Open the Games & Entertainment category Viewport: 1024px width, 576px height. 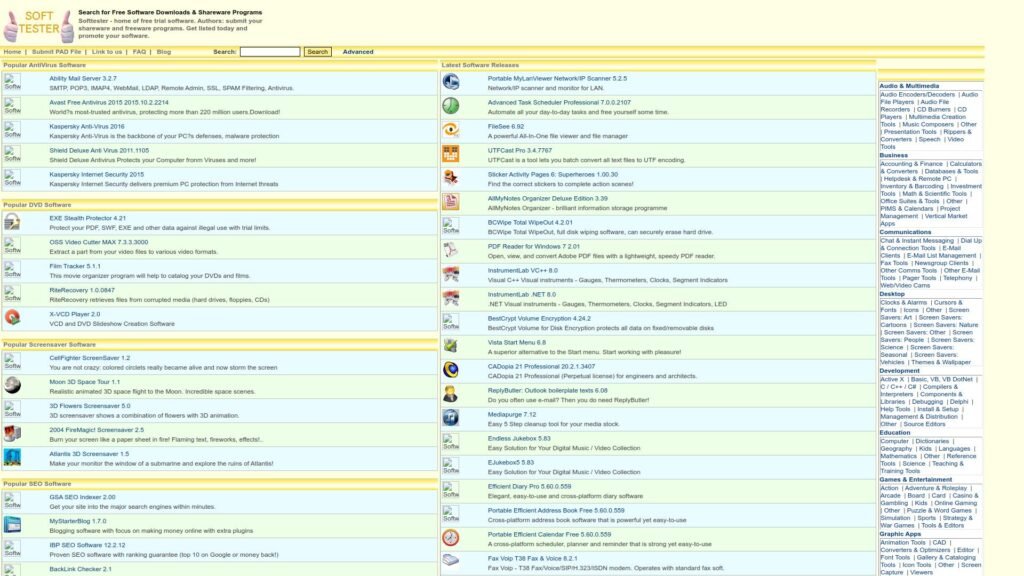pyautogui.click(x=916, y=479)
